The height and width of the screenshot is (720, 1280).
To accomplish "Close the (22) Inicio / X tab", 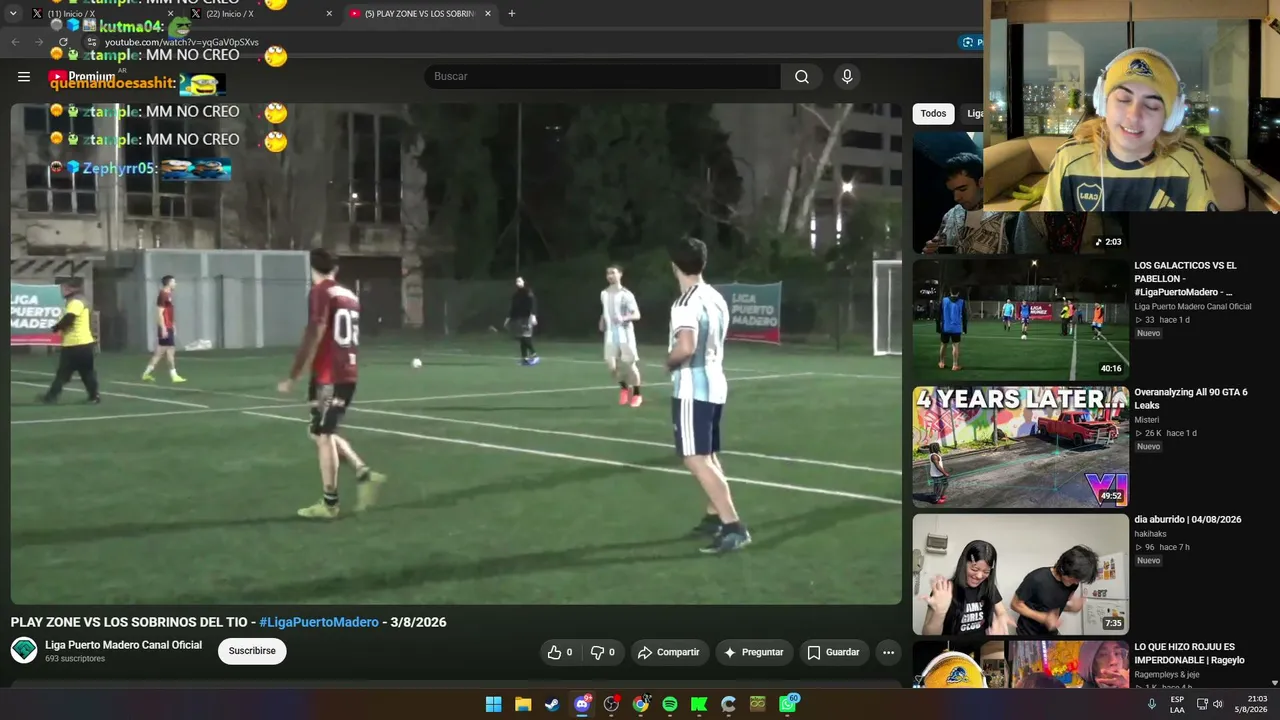I will click(329, 14).
